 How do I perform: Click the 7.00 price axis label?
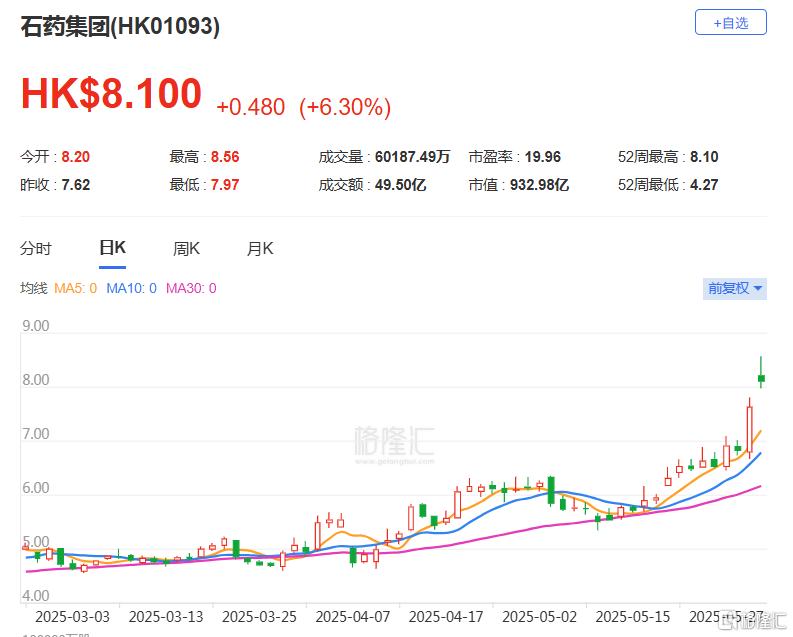(x=36, y=434)
